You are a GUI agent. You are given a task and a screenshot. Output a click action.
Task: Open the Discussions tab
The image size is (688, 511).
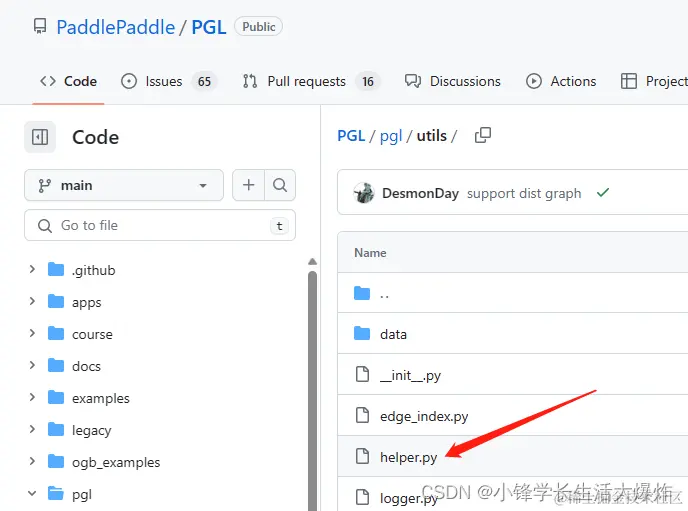(453, 81)
